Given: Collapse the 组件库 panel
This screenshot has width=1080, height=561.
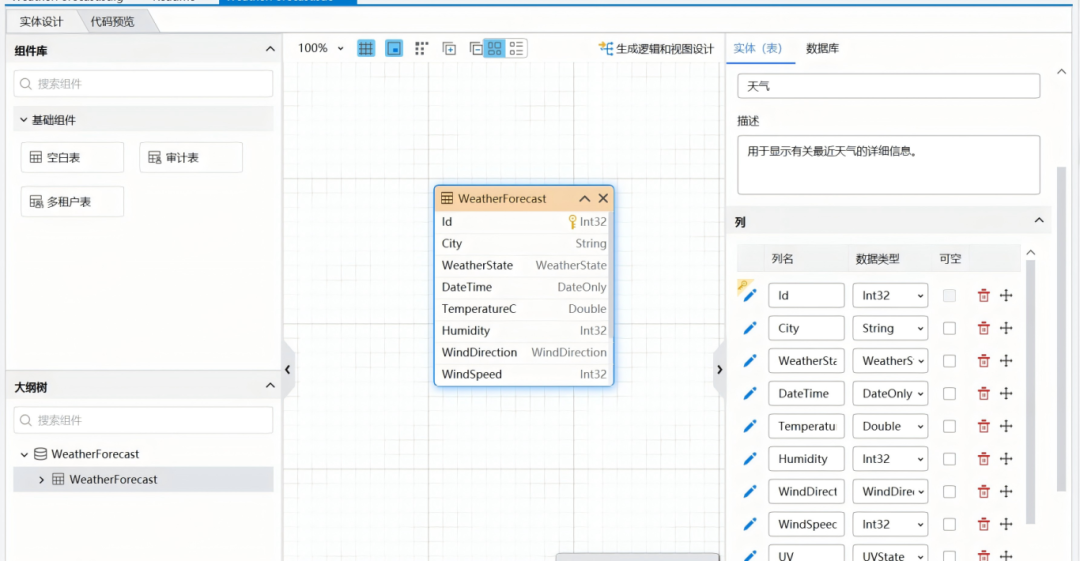Looking at the screenshot, I should 270,50.
